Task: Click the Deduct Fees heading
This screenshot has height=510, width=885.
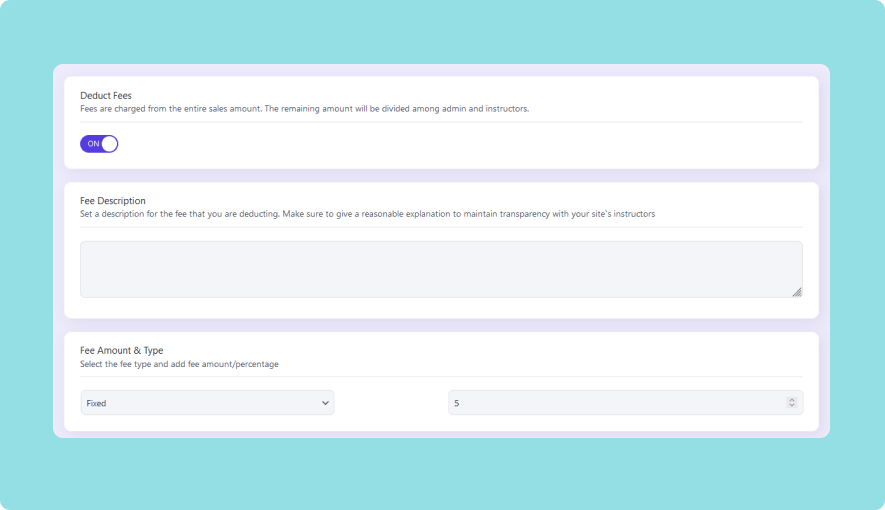Action: pyautogui.click(x=106, y=96)
